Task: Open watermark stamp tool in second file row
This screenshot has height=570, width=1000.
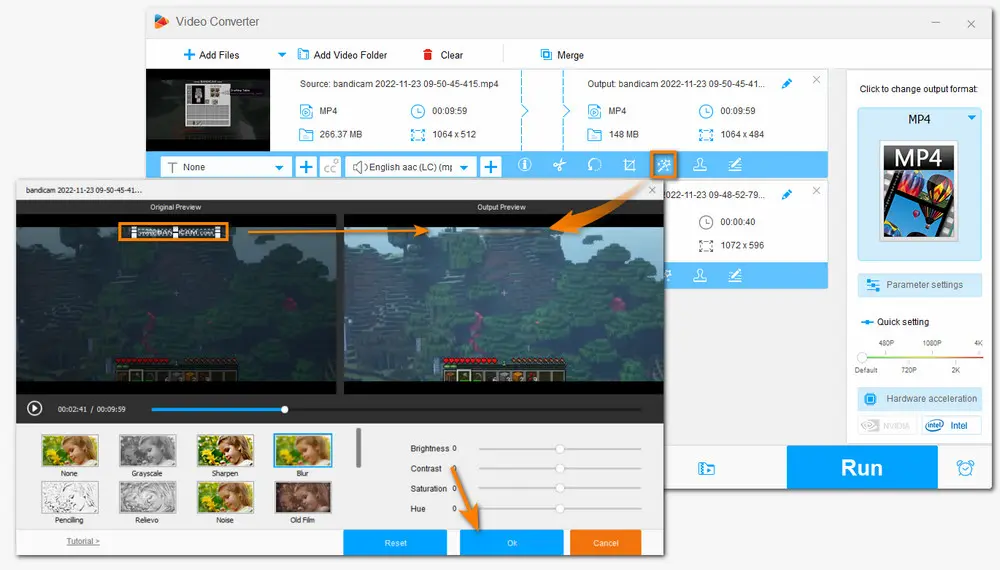Action: [x=700, y=275]
